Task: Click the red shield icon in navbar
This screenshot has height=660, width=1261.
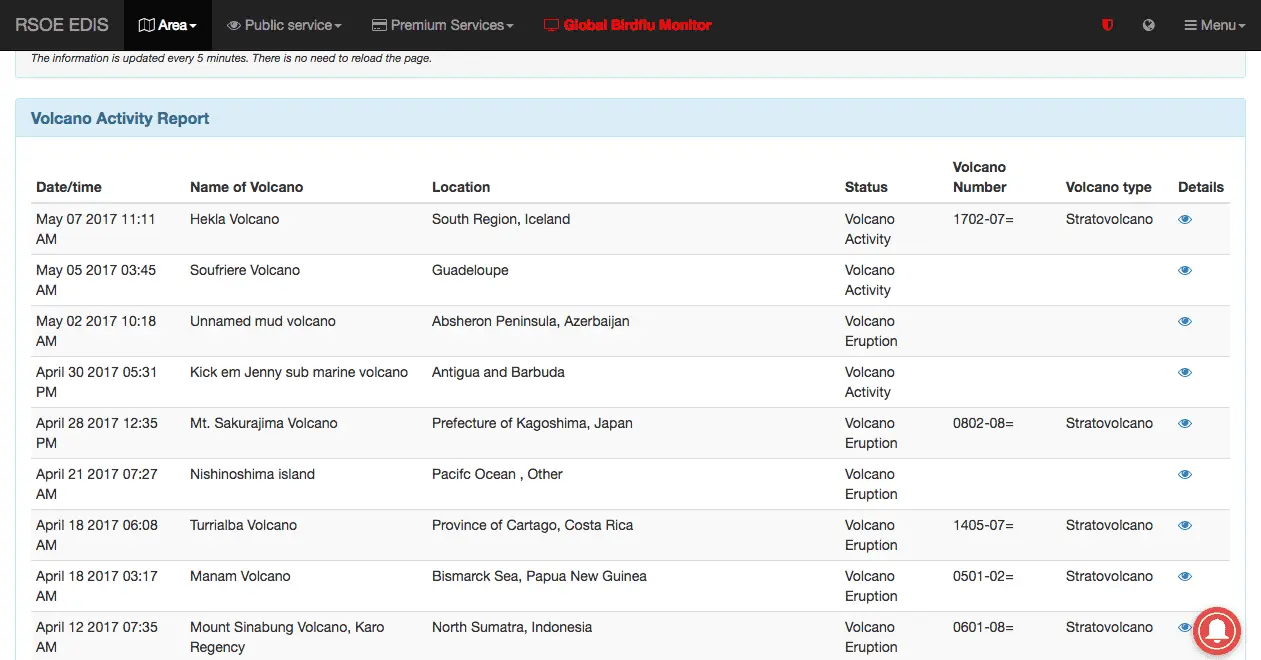Action: [x=1107, y=25]
